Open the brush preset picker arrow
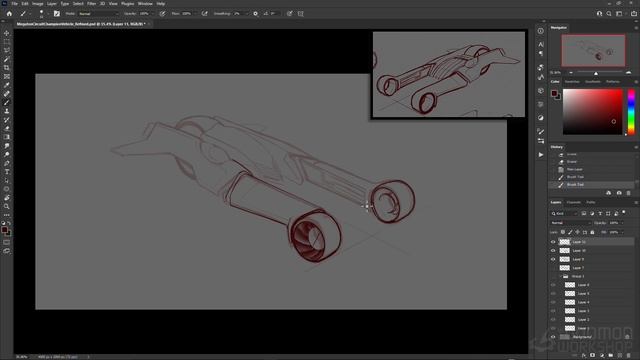Viewport: 640px width, 360px height. [48, 13]
